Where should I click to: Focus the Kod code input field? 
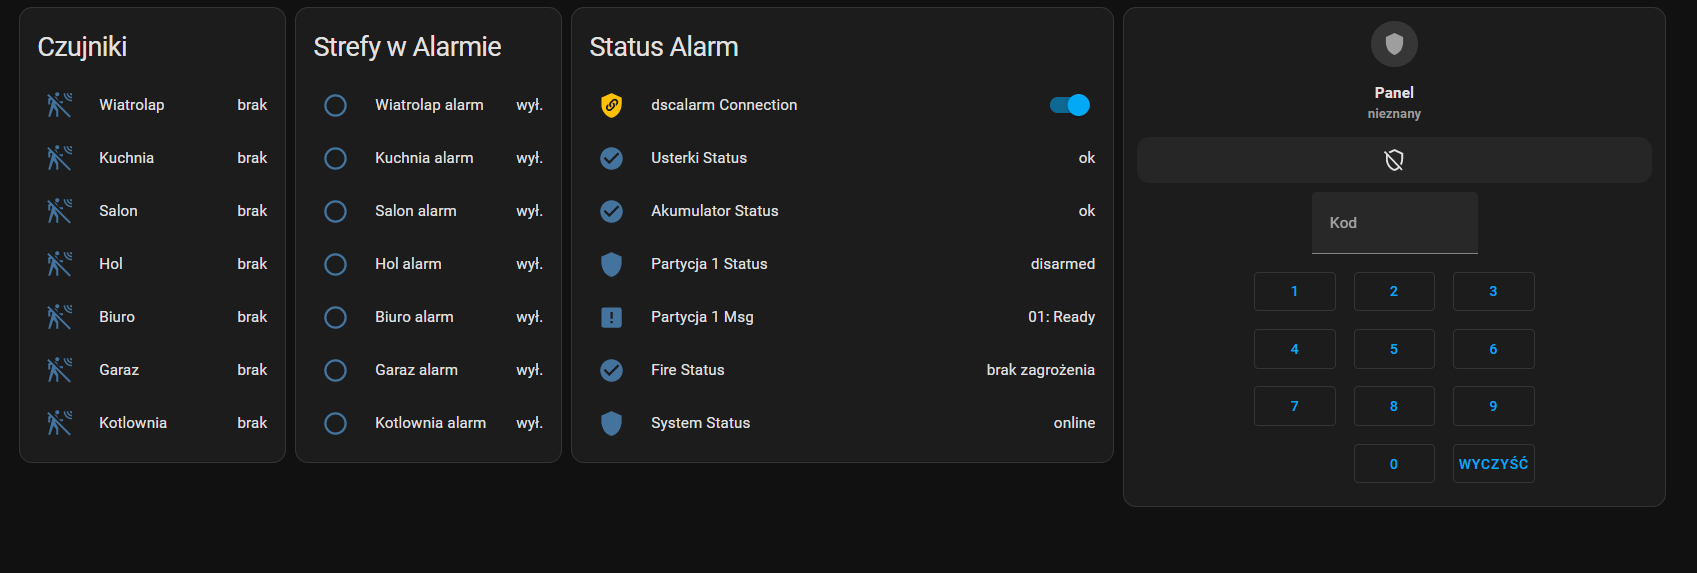coord(1394,223)
